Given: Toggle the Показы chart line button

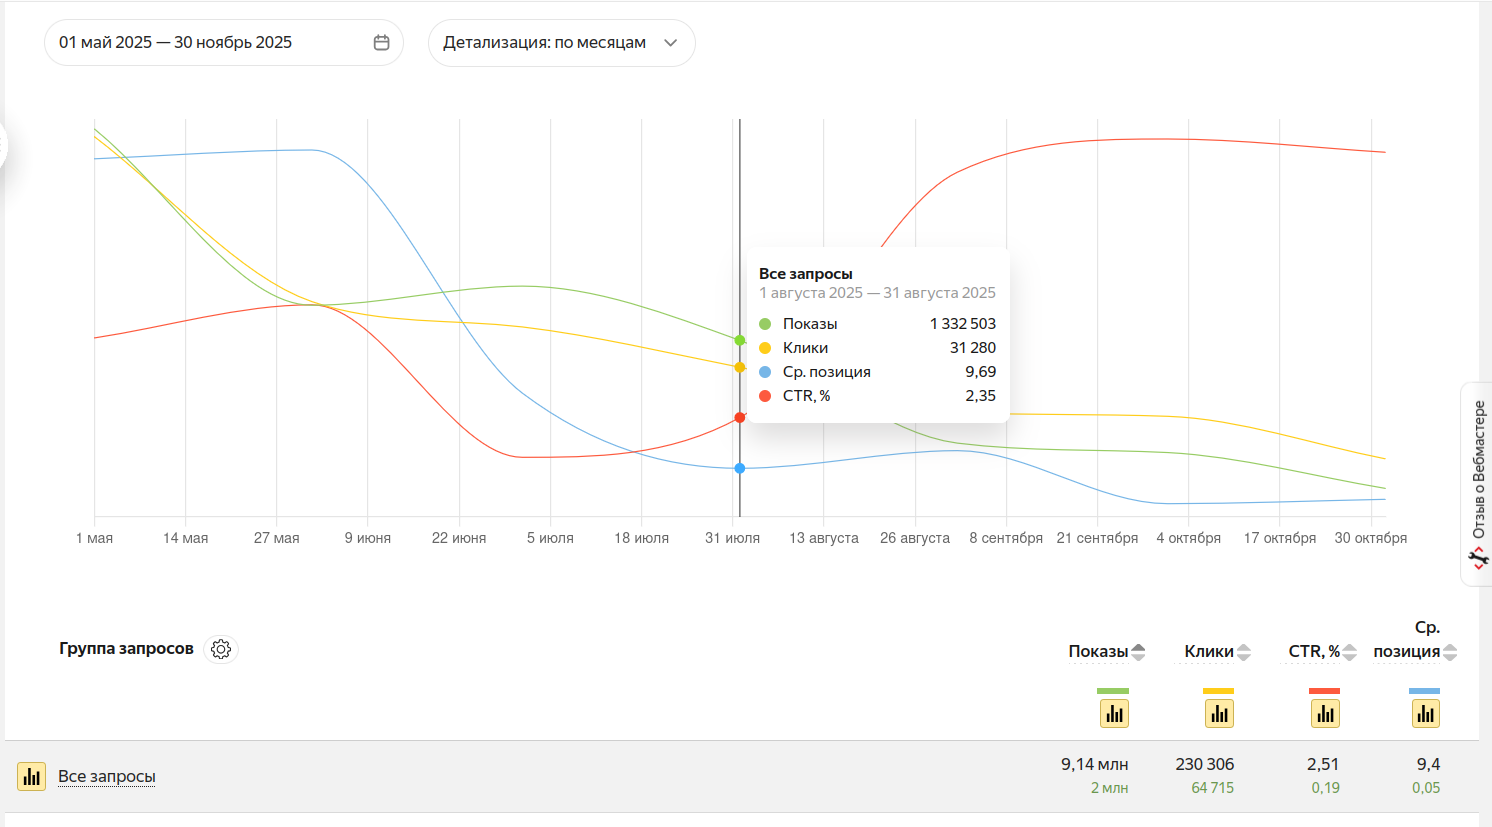Looking at the screenshot, I should (x=1114, y=713).
